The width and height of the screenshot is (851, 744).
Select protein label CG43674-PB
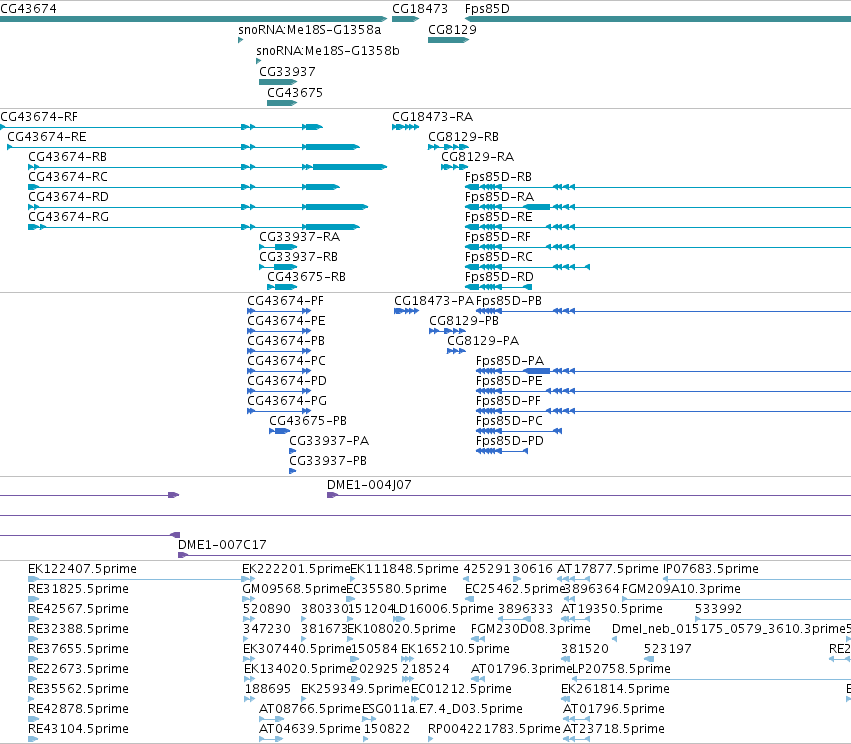286,341
